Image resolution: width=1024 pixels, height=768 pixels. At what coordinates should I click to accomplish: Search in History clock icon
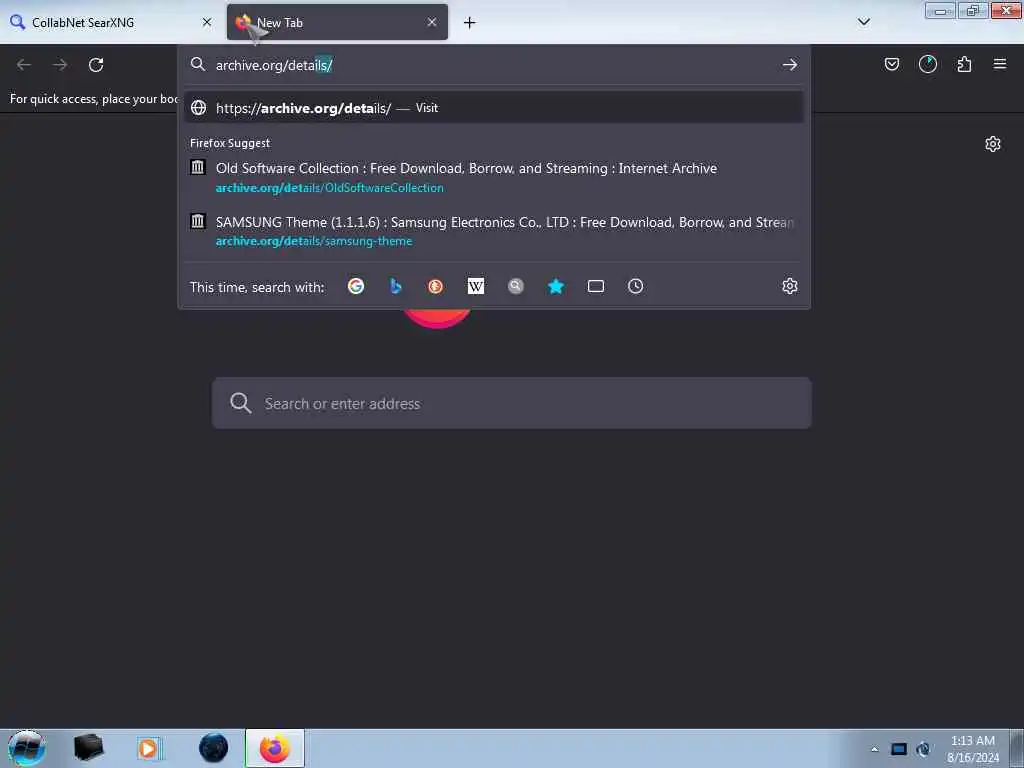coord(635,286)
